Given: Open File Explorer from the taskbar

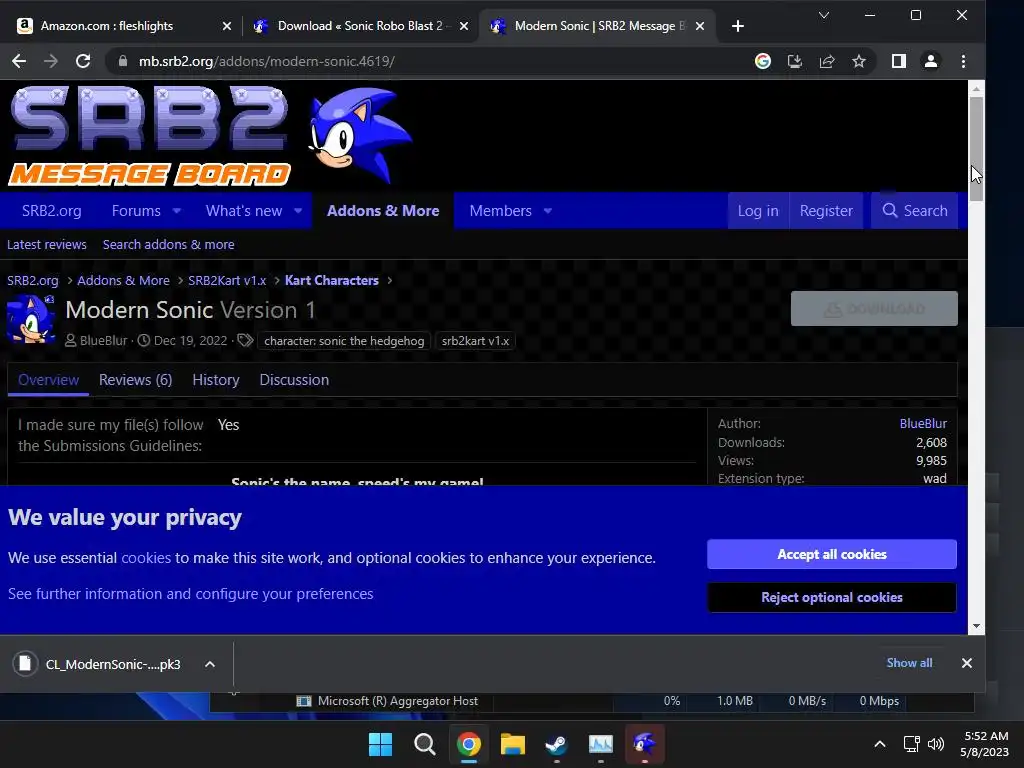Looking at the screenshot, I should pos(513,744).
